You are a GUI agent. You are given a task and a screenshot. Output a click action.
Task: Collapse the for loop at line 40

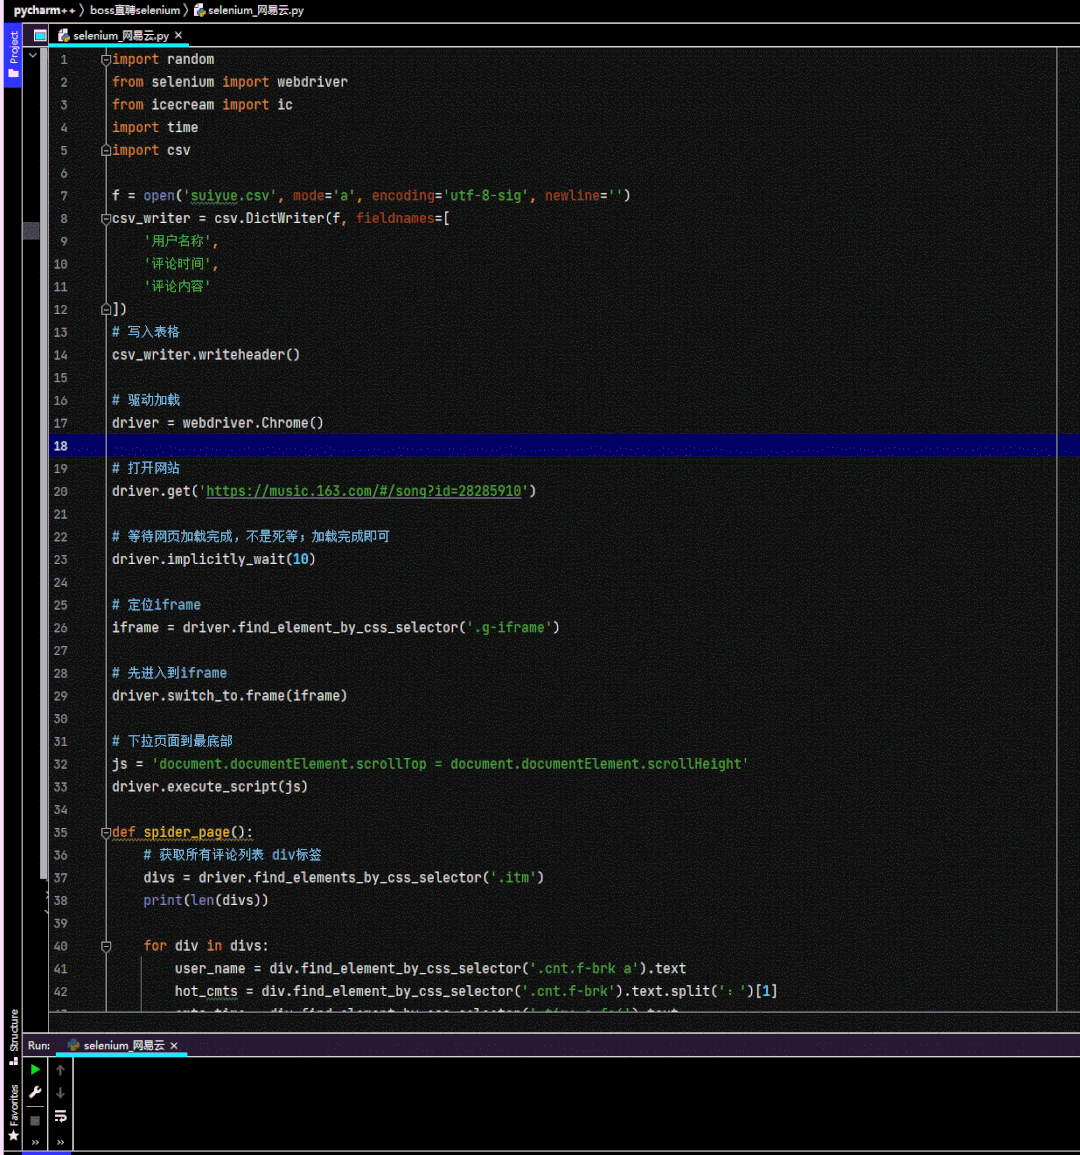(x=105, y=946)
